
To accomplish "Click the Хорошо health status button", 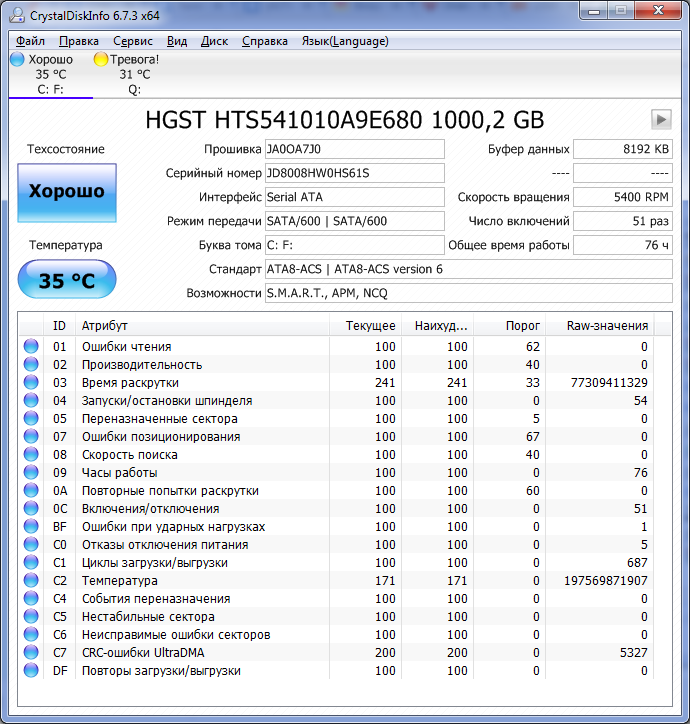I will [67, 191].
